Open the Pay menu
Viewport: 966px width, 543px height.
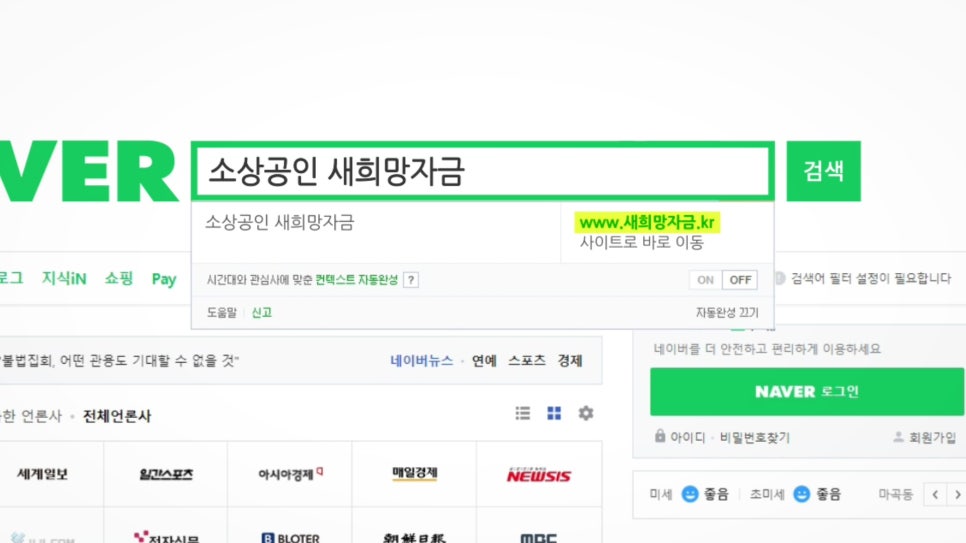coord(164,279)
